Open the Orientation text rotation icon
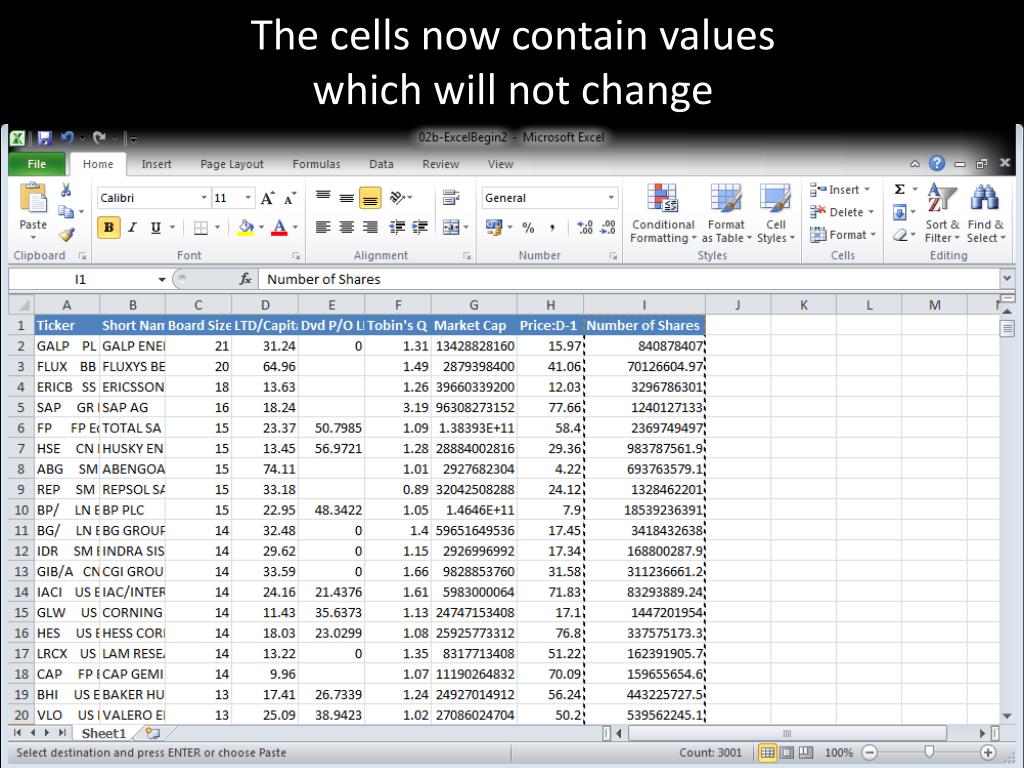Screen dimensions: 1024x768 [397, 197]
